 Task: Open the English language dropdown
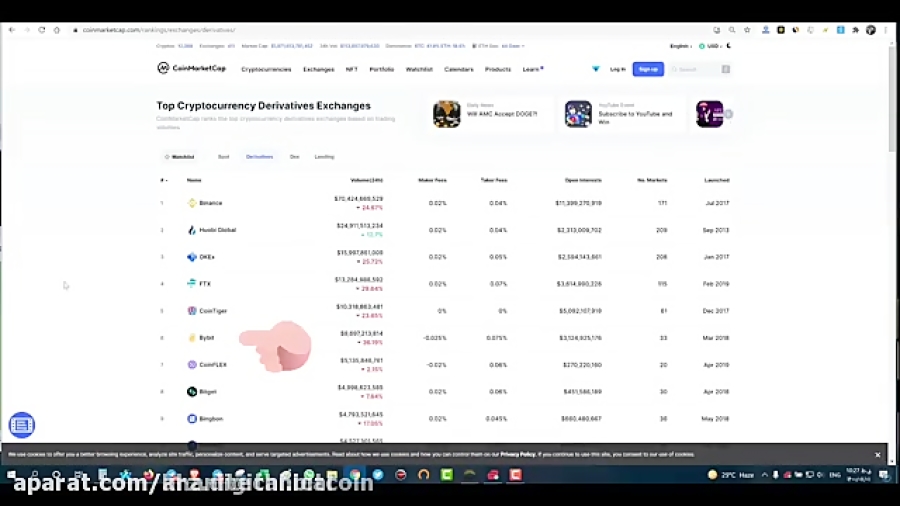coord(681,46)
